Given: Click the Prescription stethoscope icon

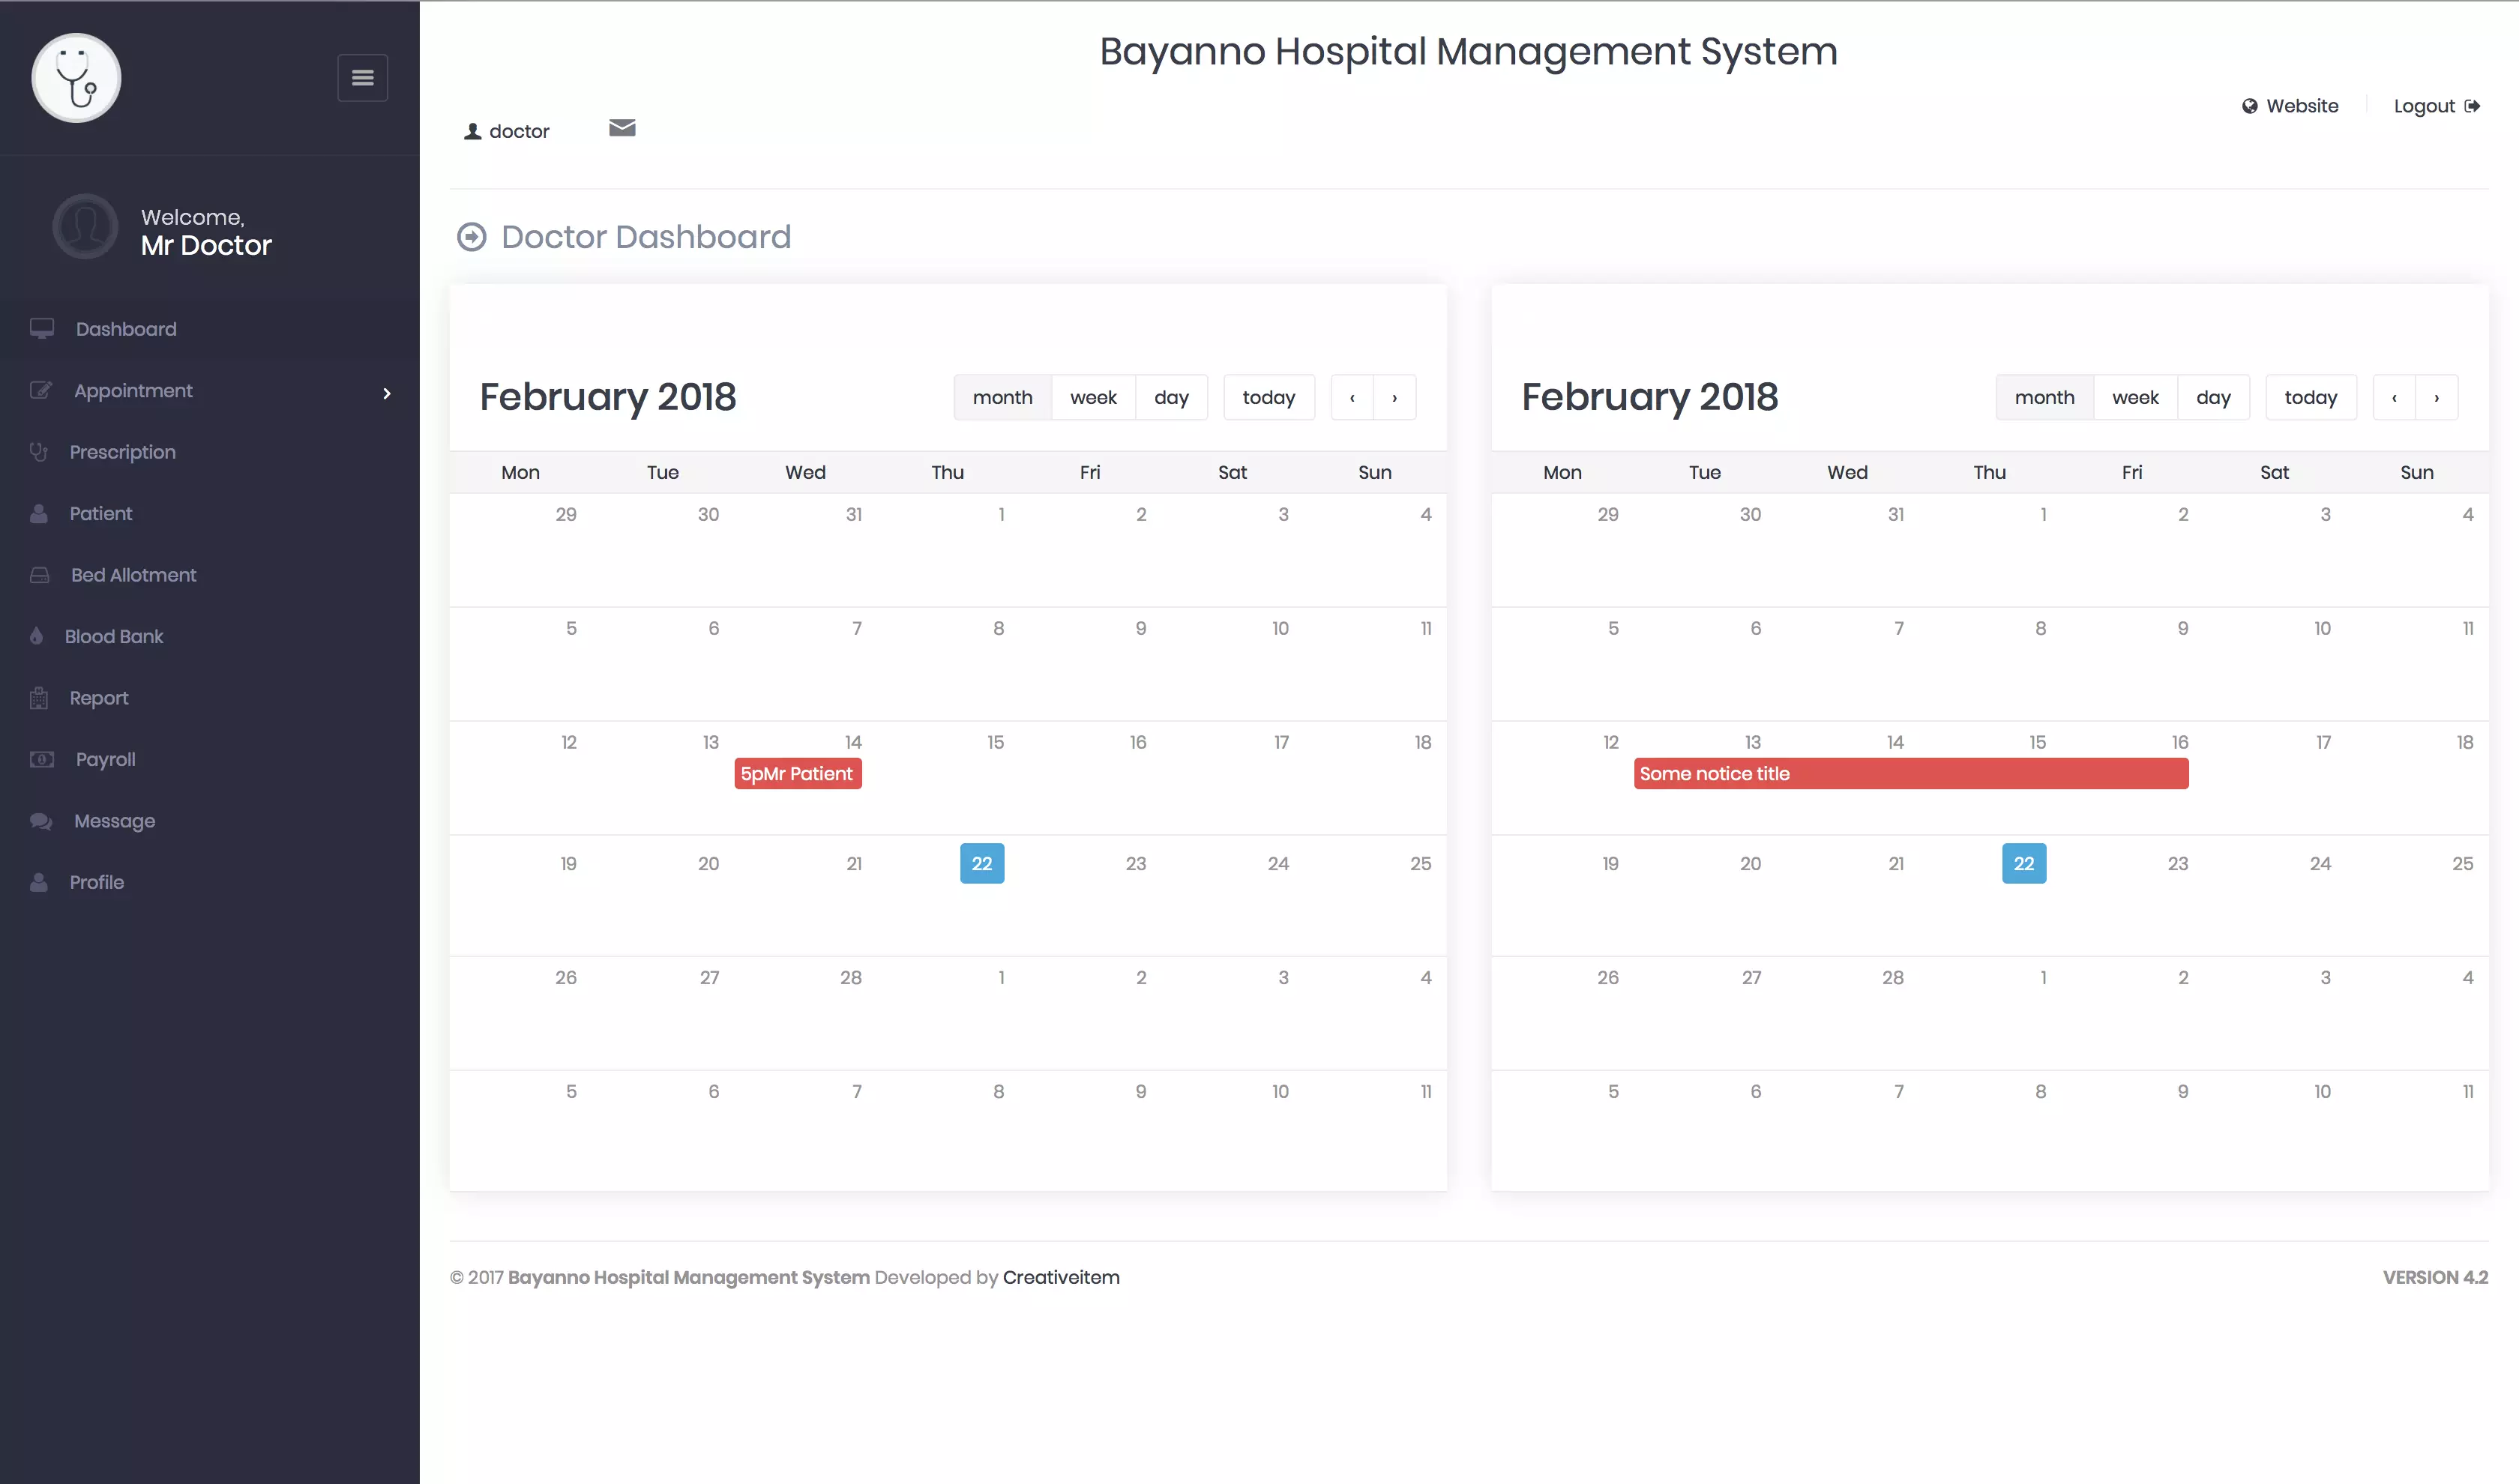Looking at the screenshot, I should tap(38, 452).
